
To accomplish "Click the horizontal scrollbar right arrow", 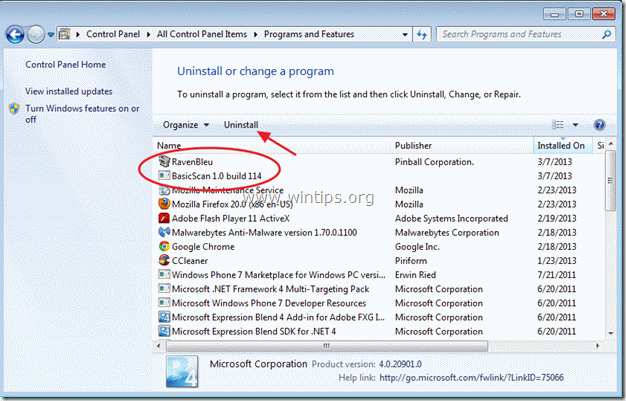I will tap(598, 345).
